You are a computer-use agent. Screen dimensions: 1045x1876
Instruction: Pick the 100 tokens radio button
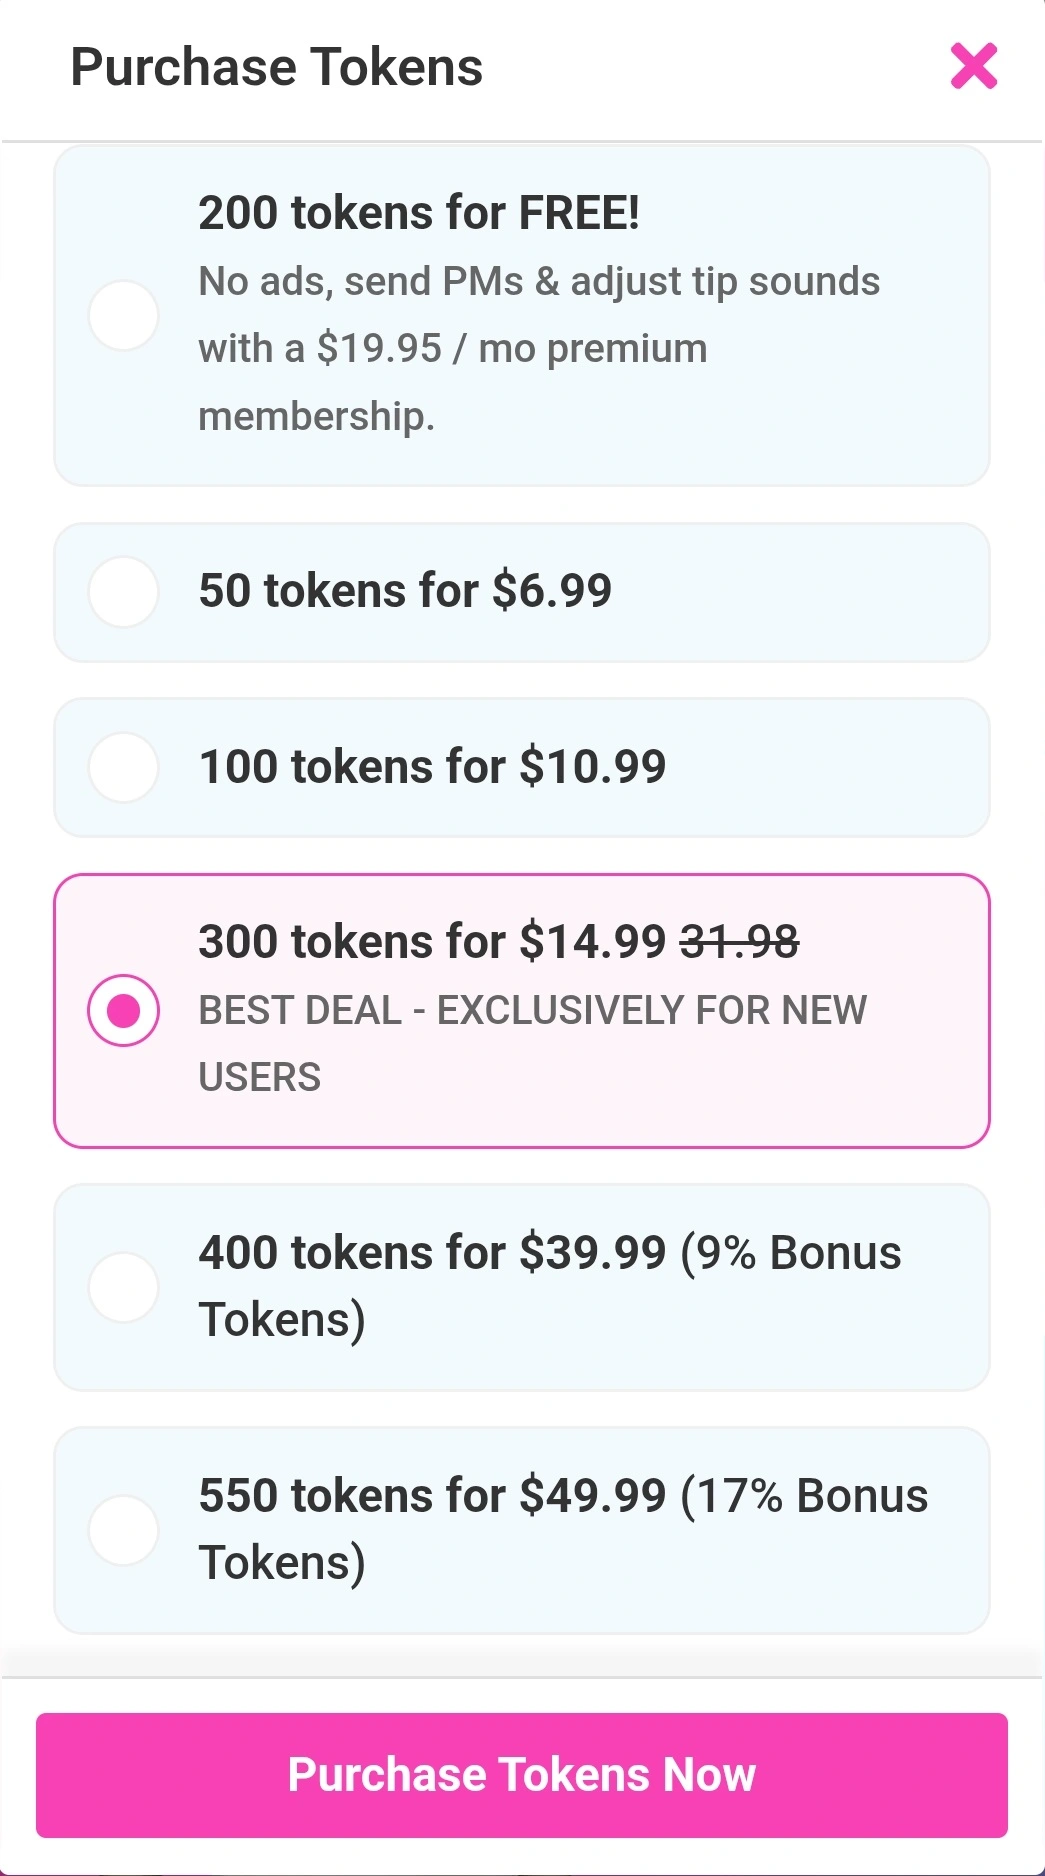[124, 768]
